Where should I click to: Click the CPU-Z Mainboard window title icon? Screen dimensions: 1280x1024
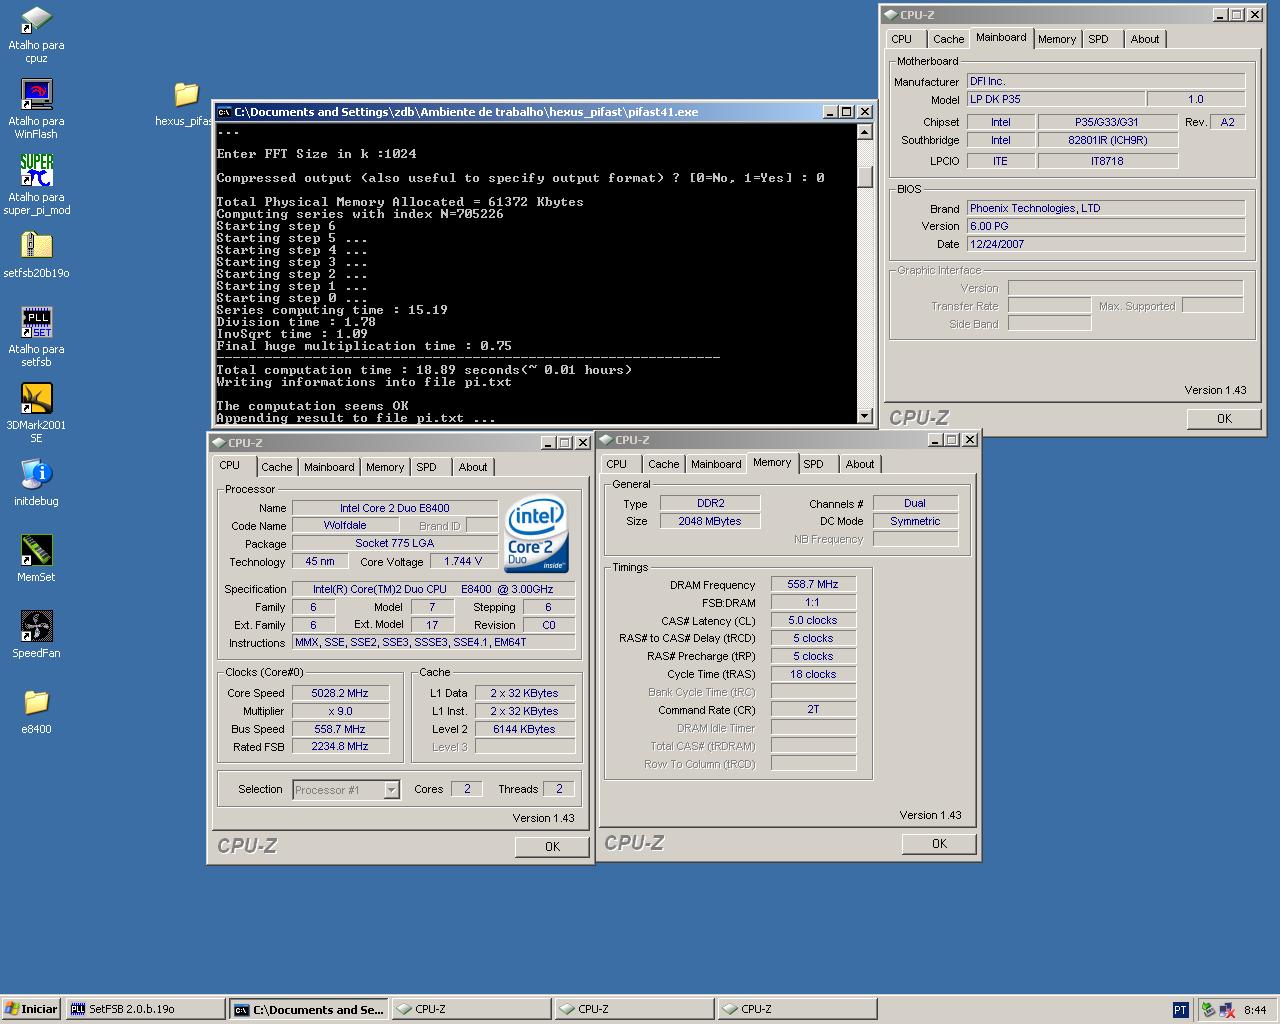tap(889, 15)
